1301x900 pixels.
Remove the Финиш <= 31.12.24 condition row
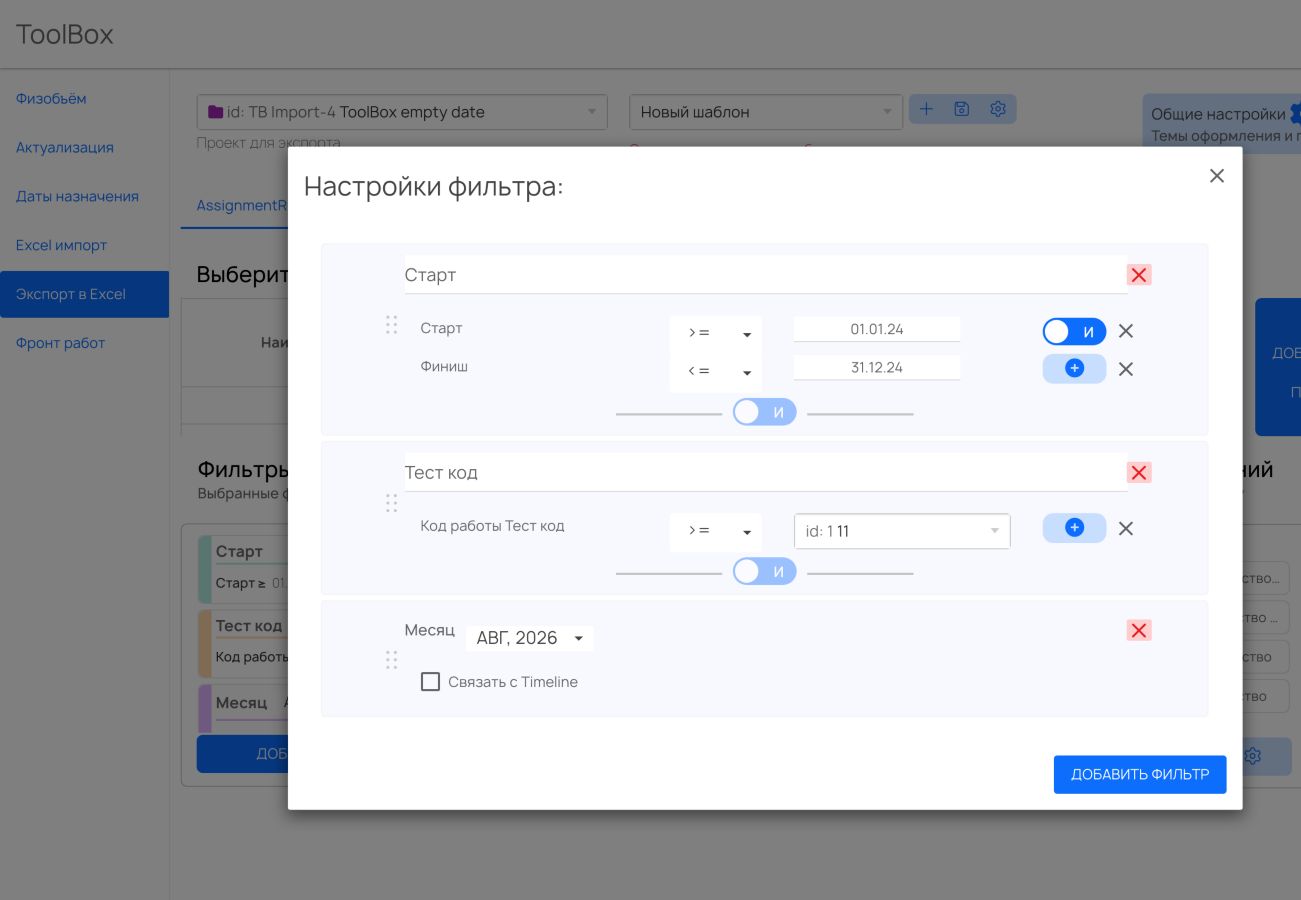(x=1125, y=369)
